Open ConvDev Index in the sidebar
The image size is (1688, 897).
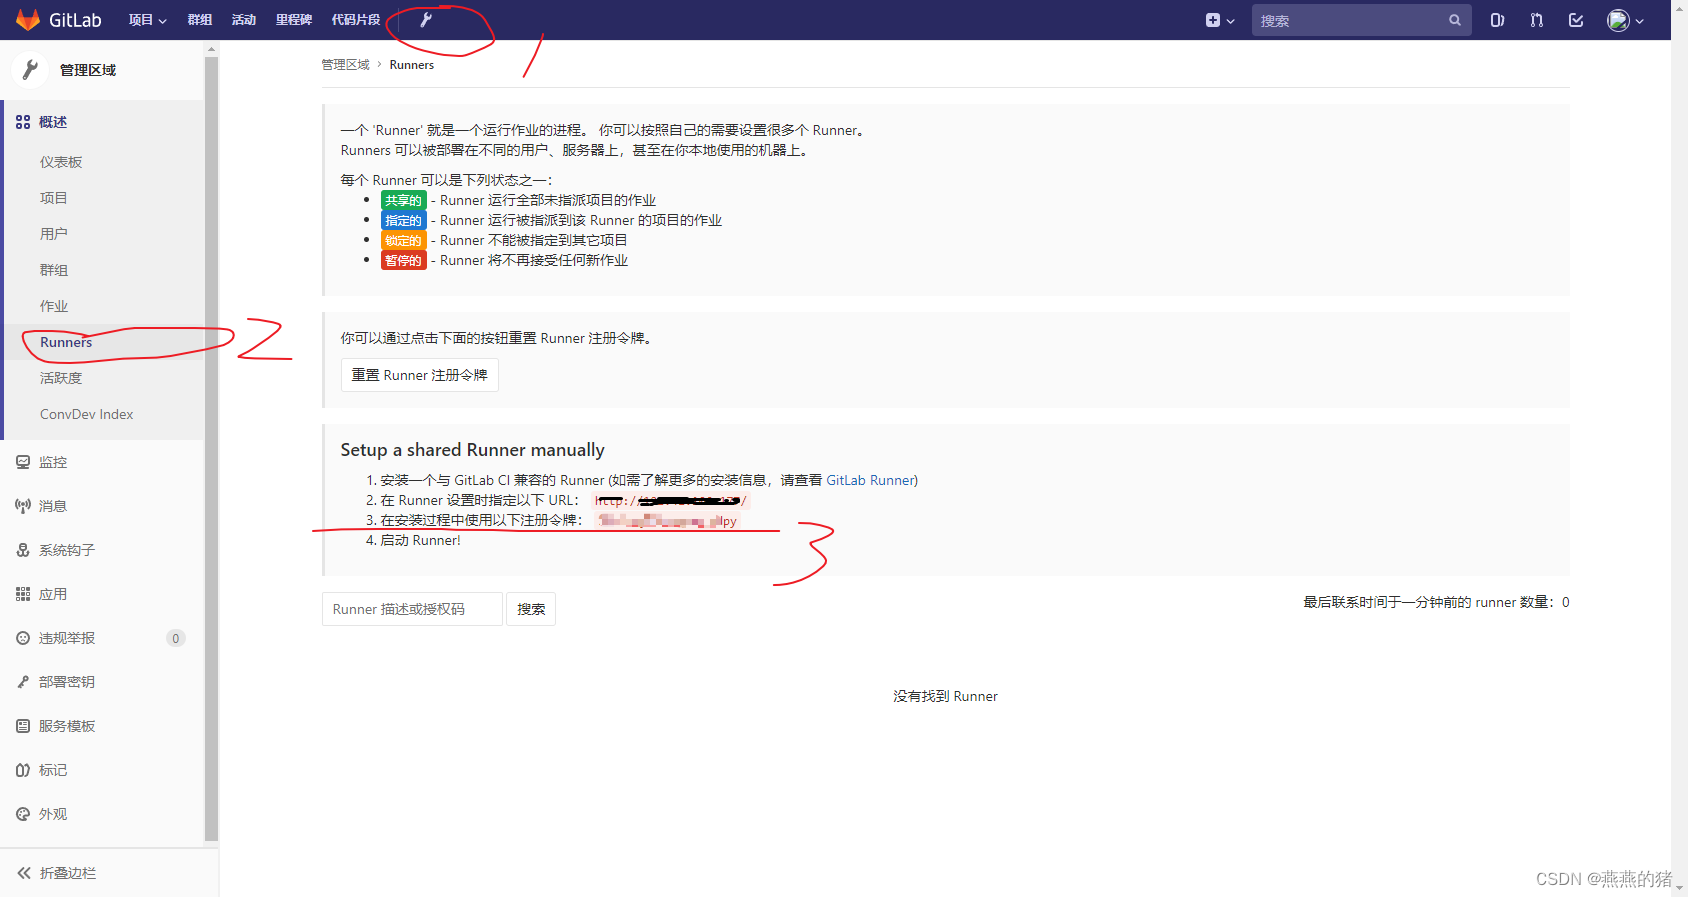point(86,414)
